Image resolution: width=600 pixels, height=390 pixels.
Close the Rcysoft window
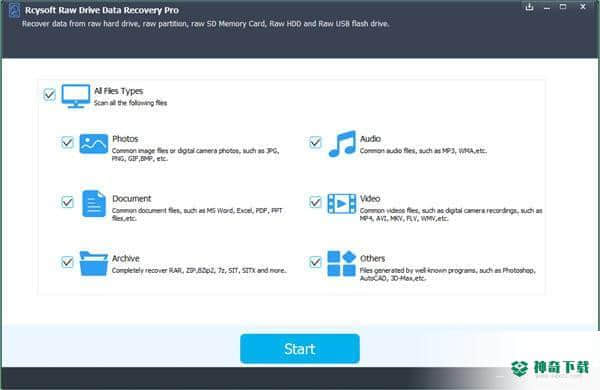(x=583, y=7)
